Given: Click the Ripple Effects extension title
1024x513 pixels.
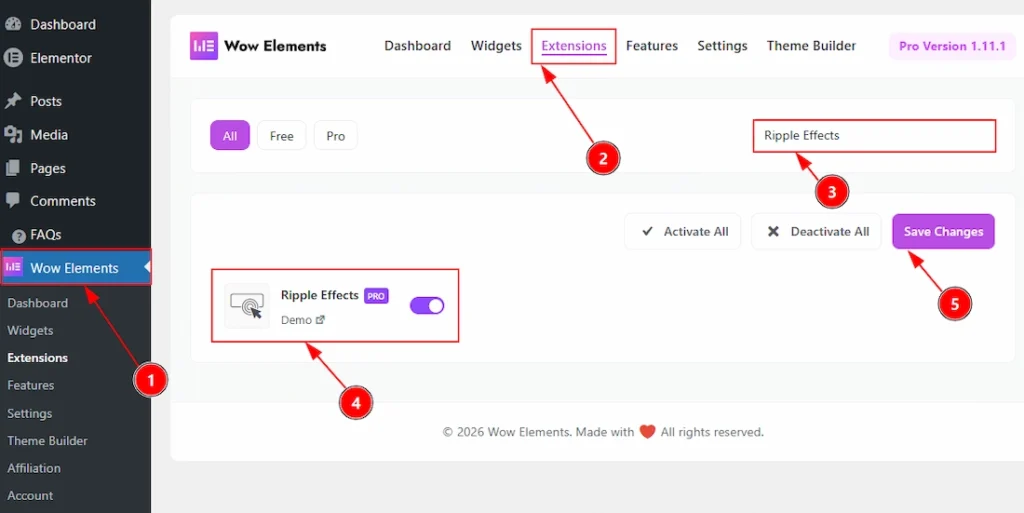Looking at the screenshot, I should pos(320,295).
